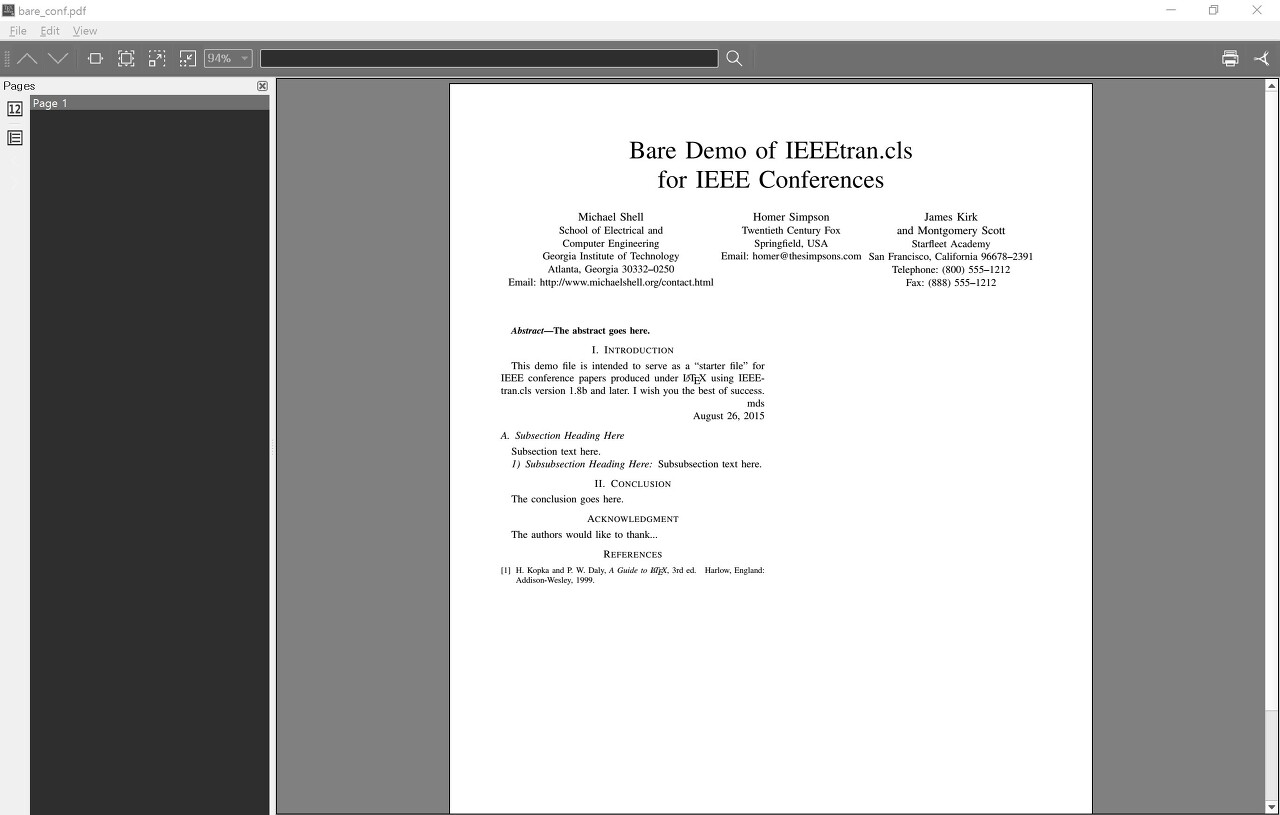Select Page 1 in Pages panel
This screenshot has width=1280, height=815.
(150, 103)
